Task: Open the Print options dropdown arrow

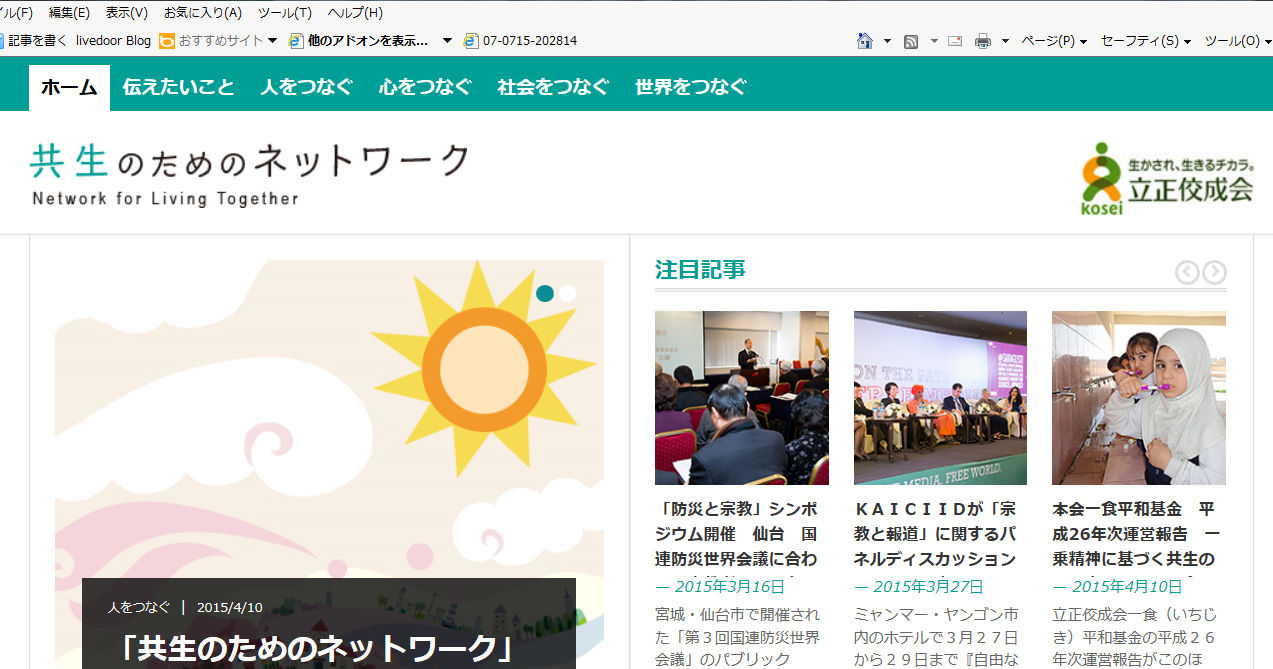Action: pyautogui.click(x=1005, y=41)
